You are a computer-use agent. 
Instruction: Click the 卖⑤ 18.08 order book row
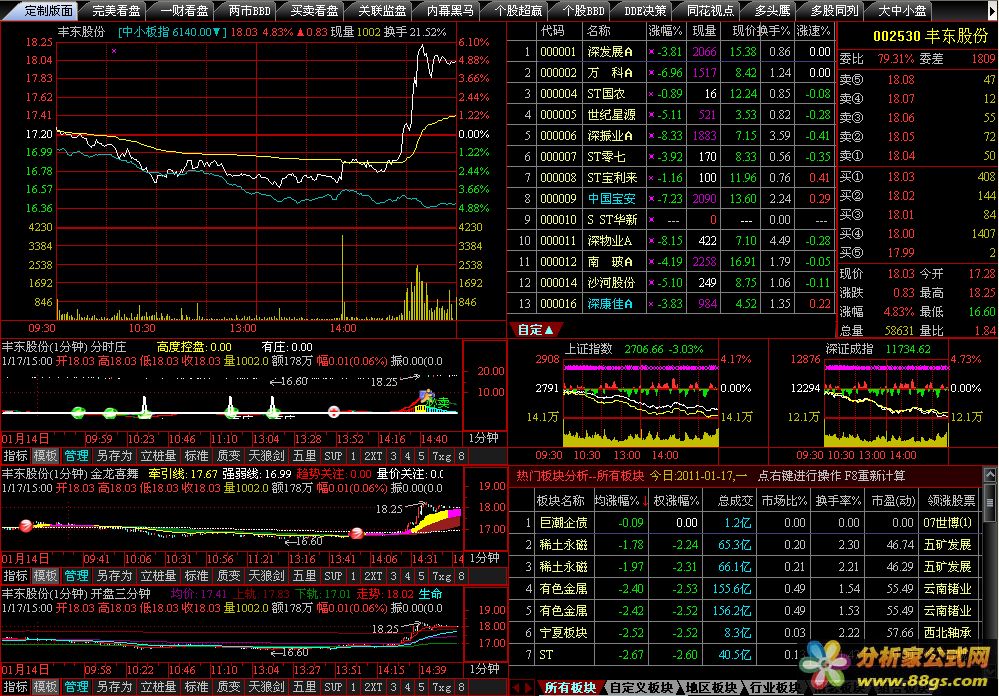[917, 80]
